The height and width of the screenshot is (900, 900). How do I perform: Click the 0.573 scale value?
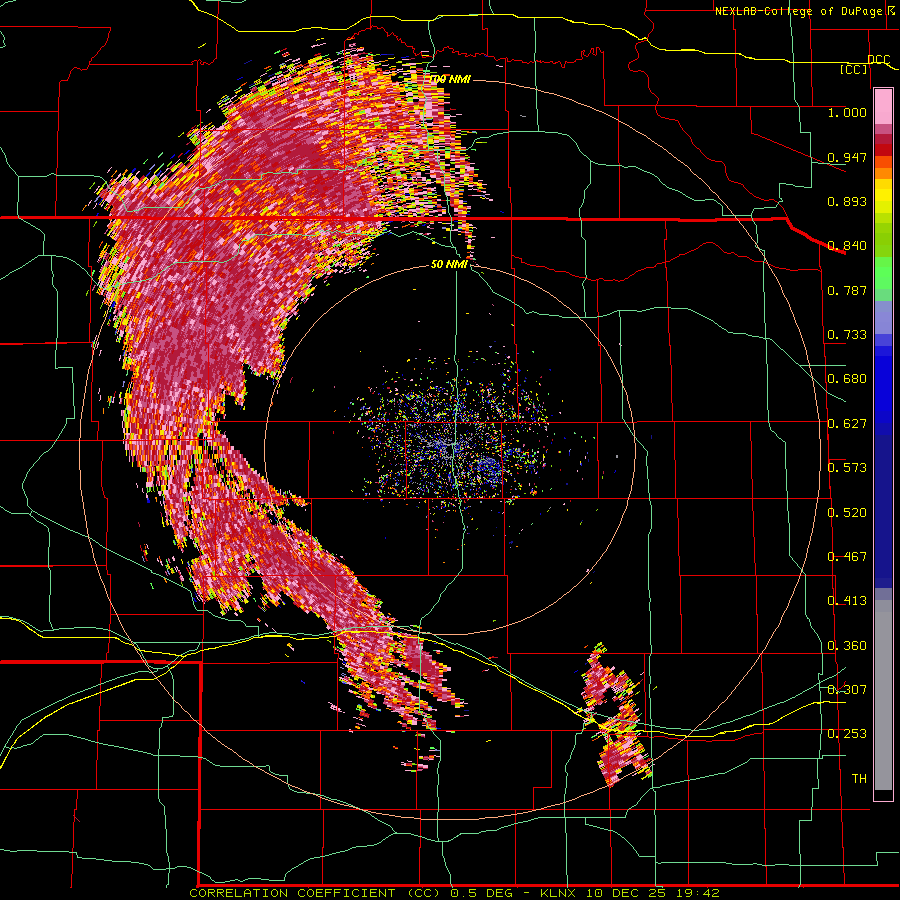point(847,468)
